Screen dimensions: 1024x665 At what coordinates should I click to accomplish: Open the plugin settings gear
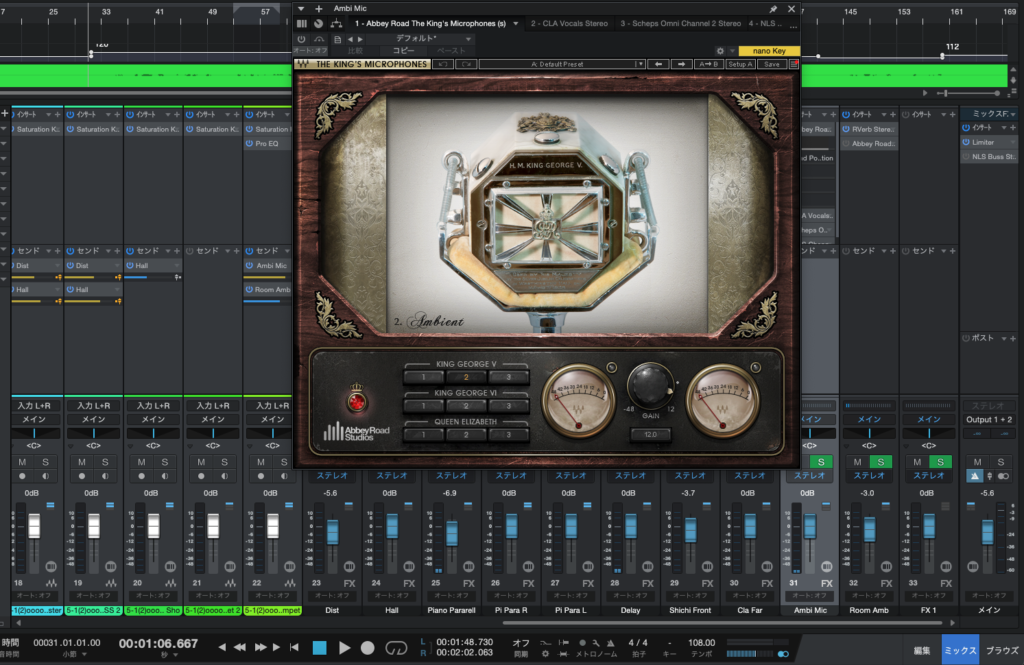click(720, 51)
